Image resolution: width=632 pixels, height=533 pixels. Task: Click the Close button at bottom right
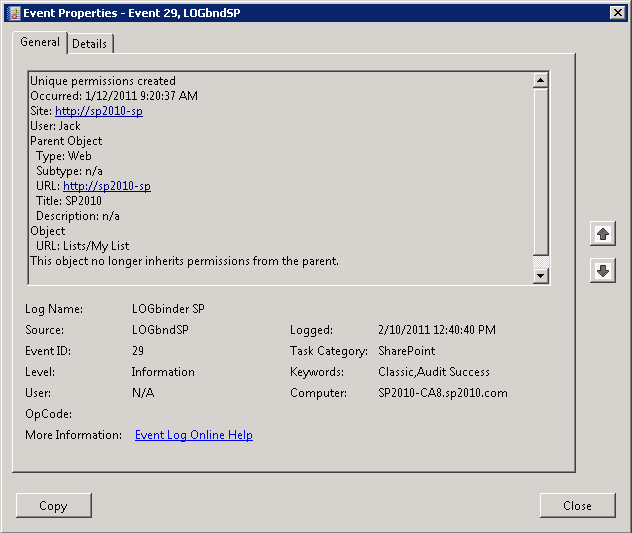tap(577, 505)
